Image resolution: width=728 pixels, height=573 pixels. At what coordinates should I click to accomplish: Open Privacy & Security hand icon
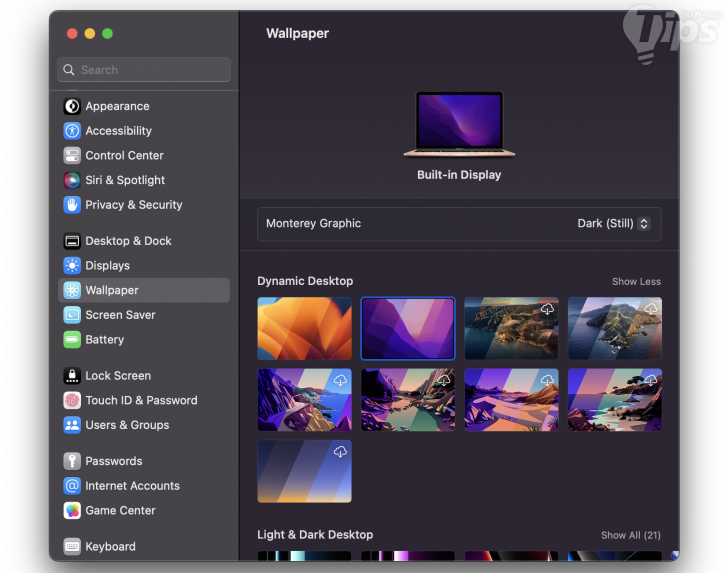point(72,205)
